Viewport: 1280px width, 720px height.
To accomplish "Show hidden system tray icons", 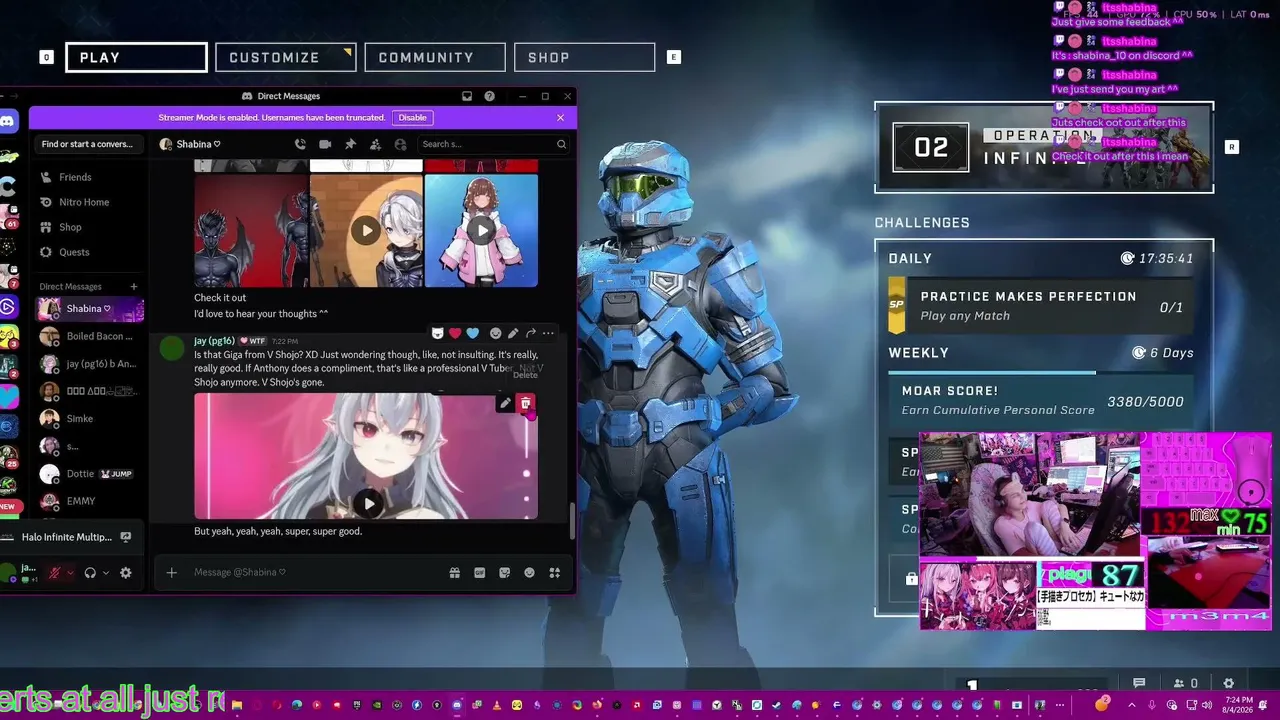I will pyautogui.click(x=1133, y=705).
